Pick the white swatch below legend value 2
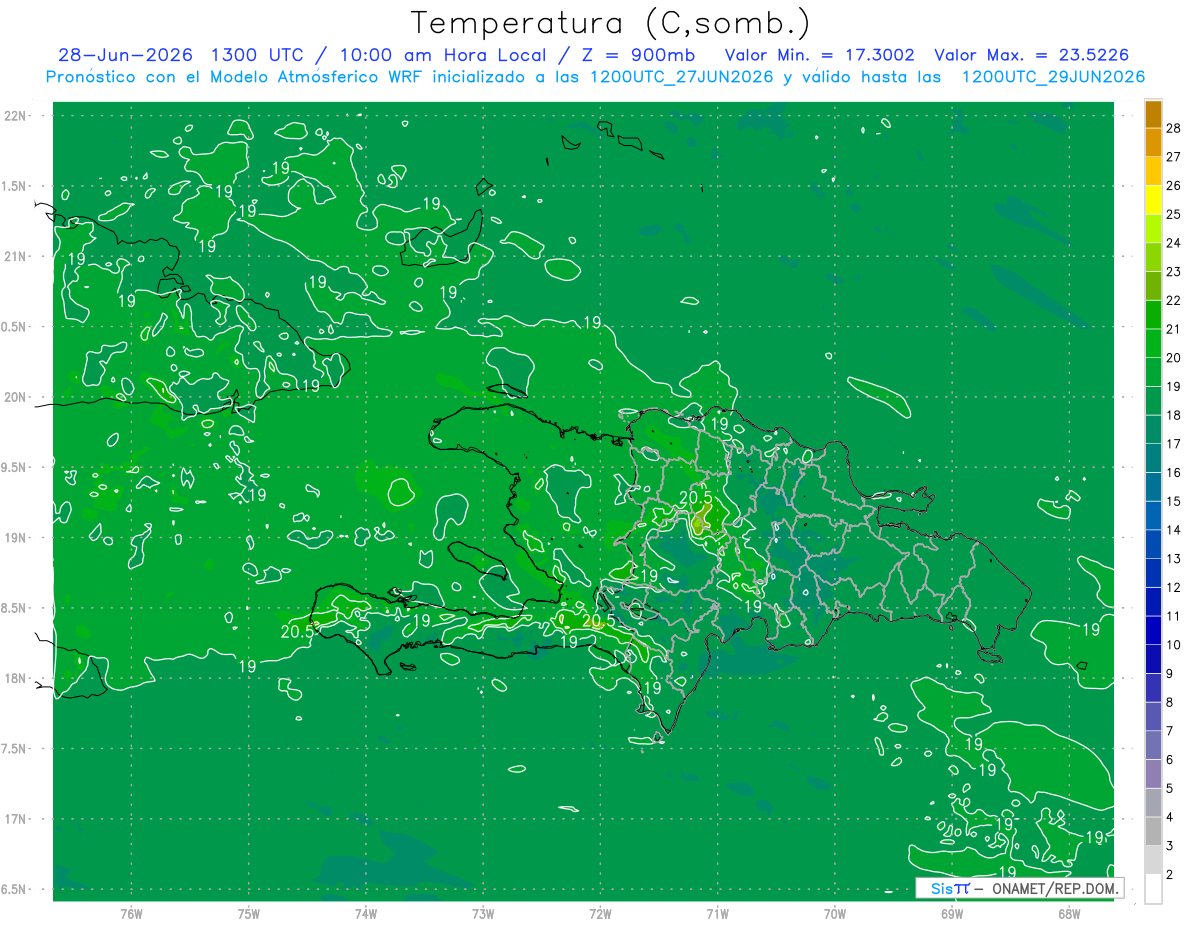Viewport: 1200px width, 927px height. coord(1153,889)
